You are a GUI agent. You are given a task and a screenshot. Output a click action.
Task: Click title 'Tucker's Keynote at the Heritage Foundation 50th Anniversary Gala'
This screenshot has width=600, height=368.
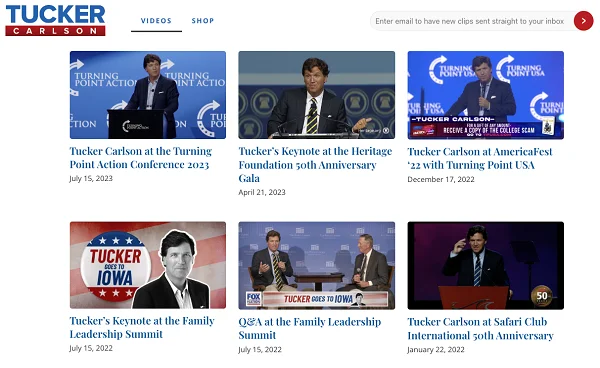[x=315, y=164]
